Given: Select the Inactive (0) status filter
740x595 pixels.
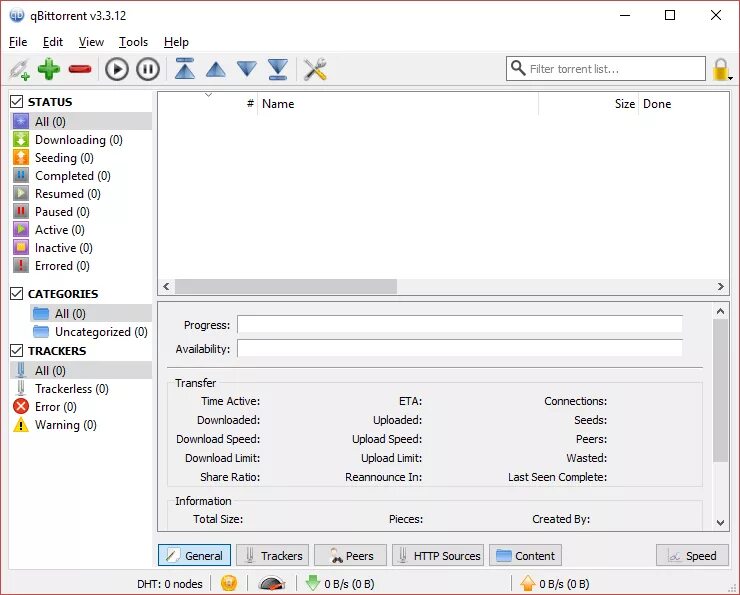Looking at the screenshot, I should (81, 247).
